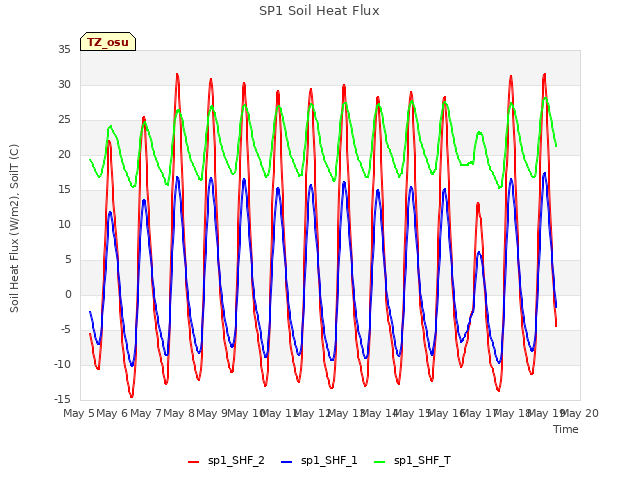Image resolution: width=640 pixels, height=480 pixels.
Task: Click the green sp1_SHF_T legend swatch
Action: click(x=380, y=462)
